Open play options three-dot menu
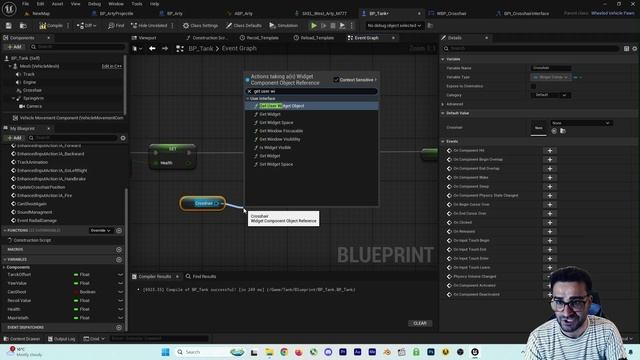This screenshot has height=360, width=640. point(351,26)
